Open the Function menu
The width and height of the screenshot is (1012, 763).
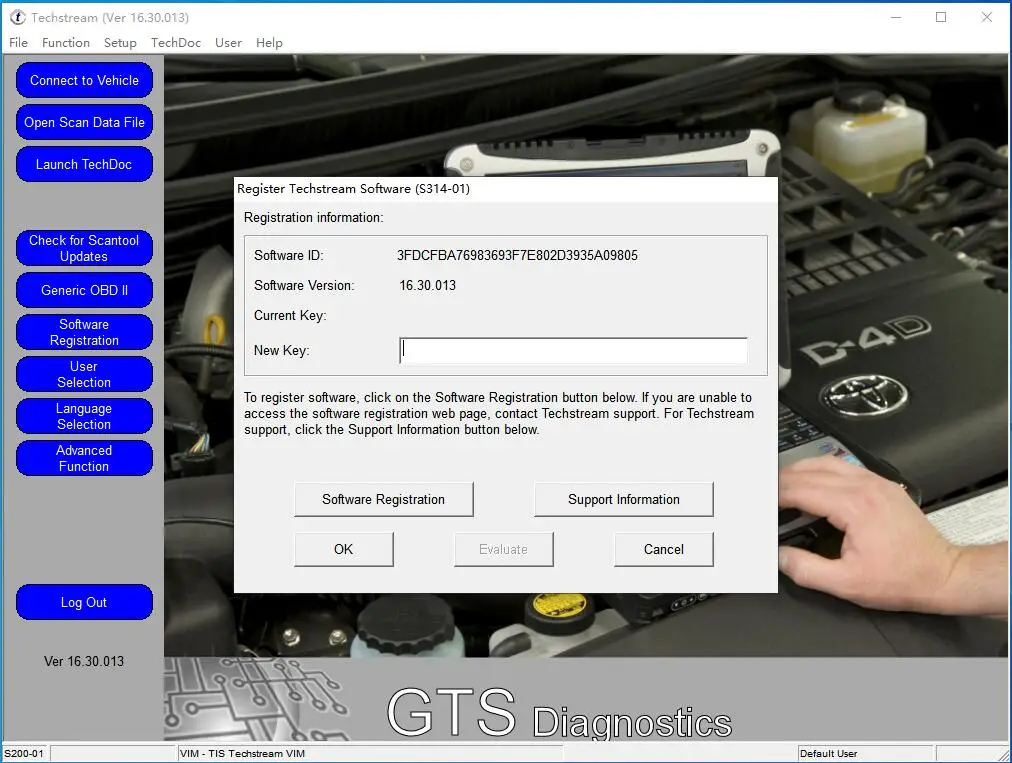click(x=66, y=43)
